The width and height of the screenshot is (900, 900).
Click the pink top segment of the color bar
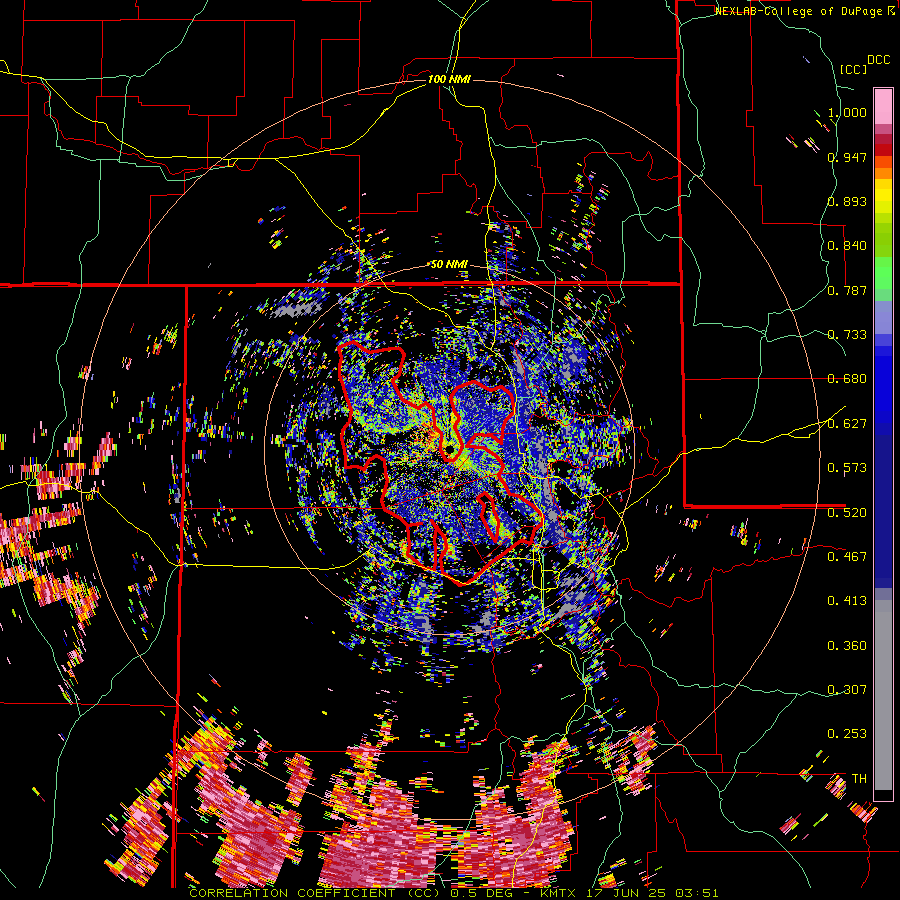pyautogui.click(x=883, y=106)
